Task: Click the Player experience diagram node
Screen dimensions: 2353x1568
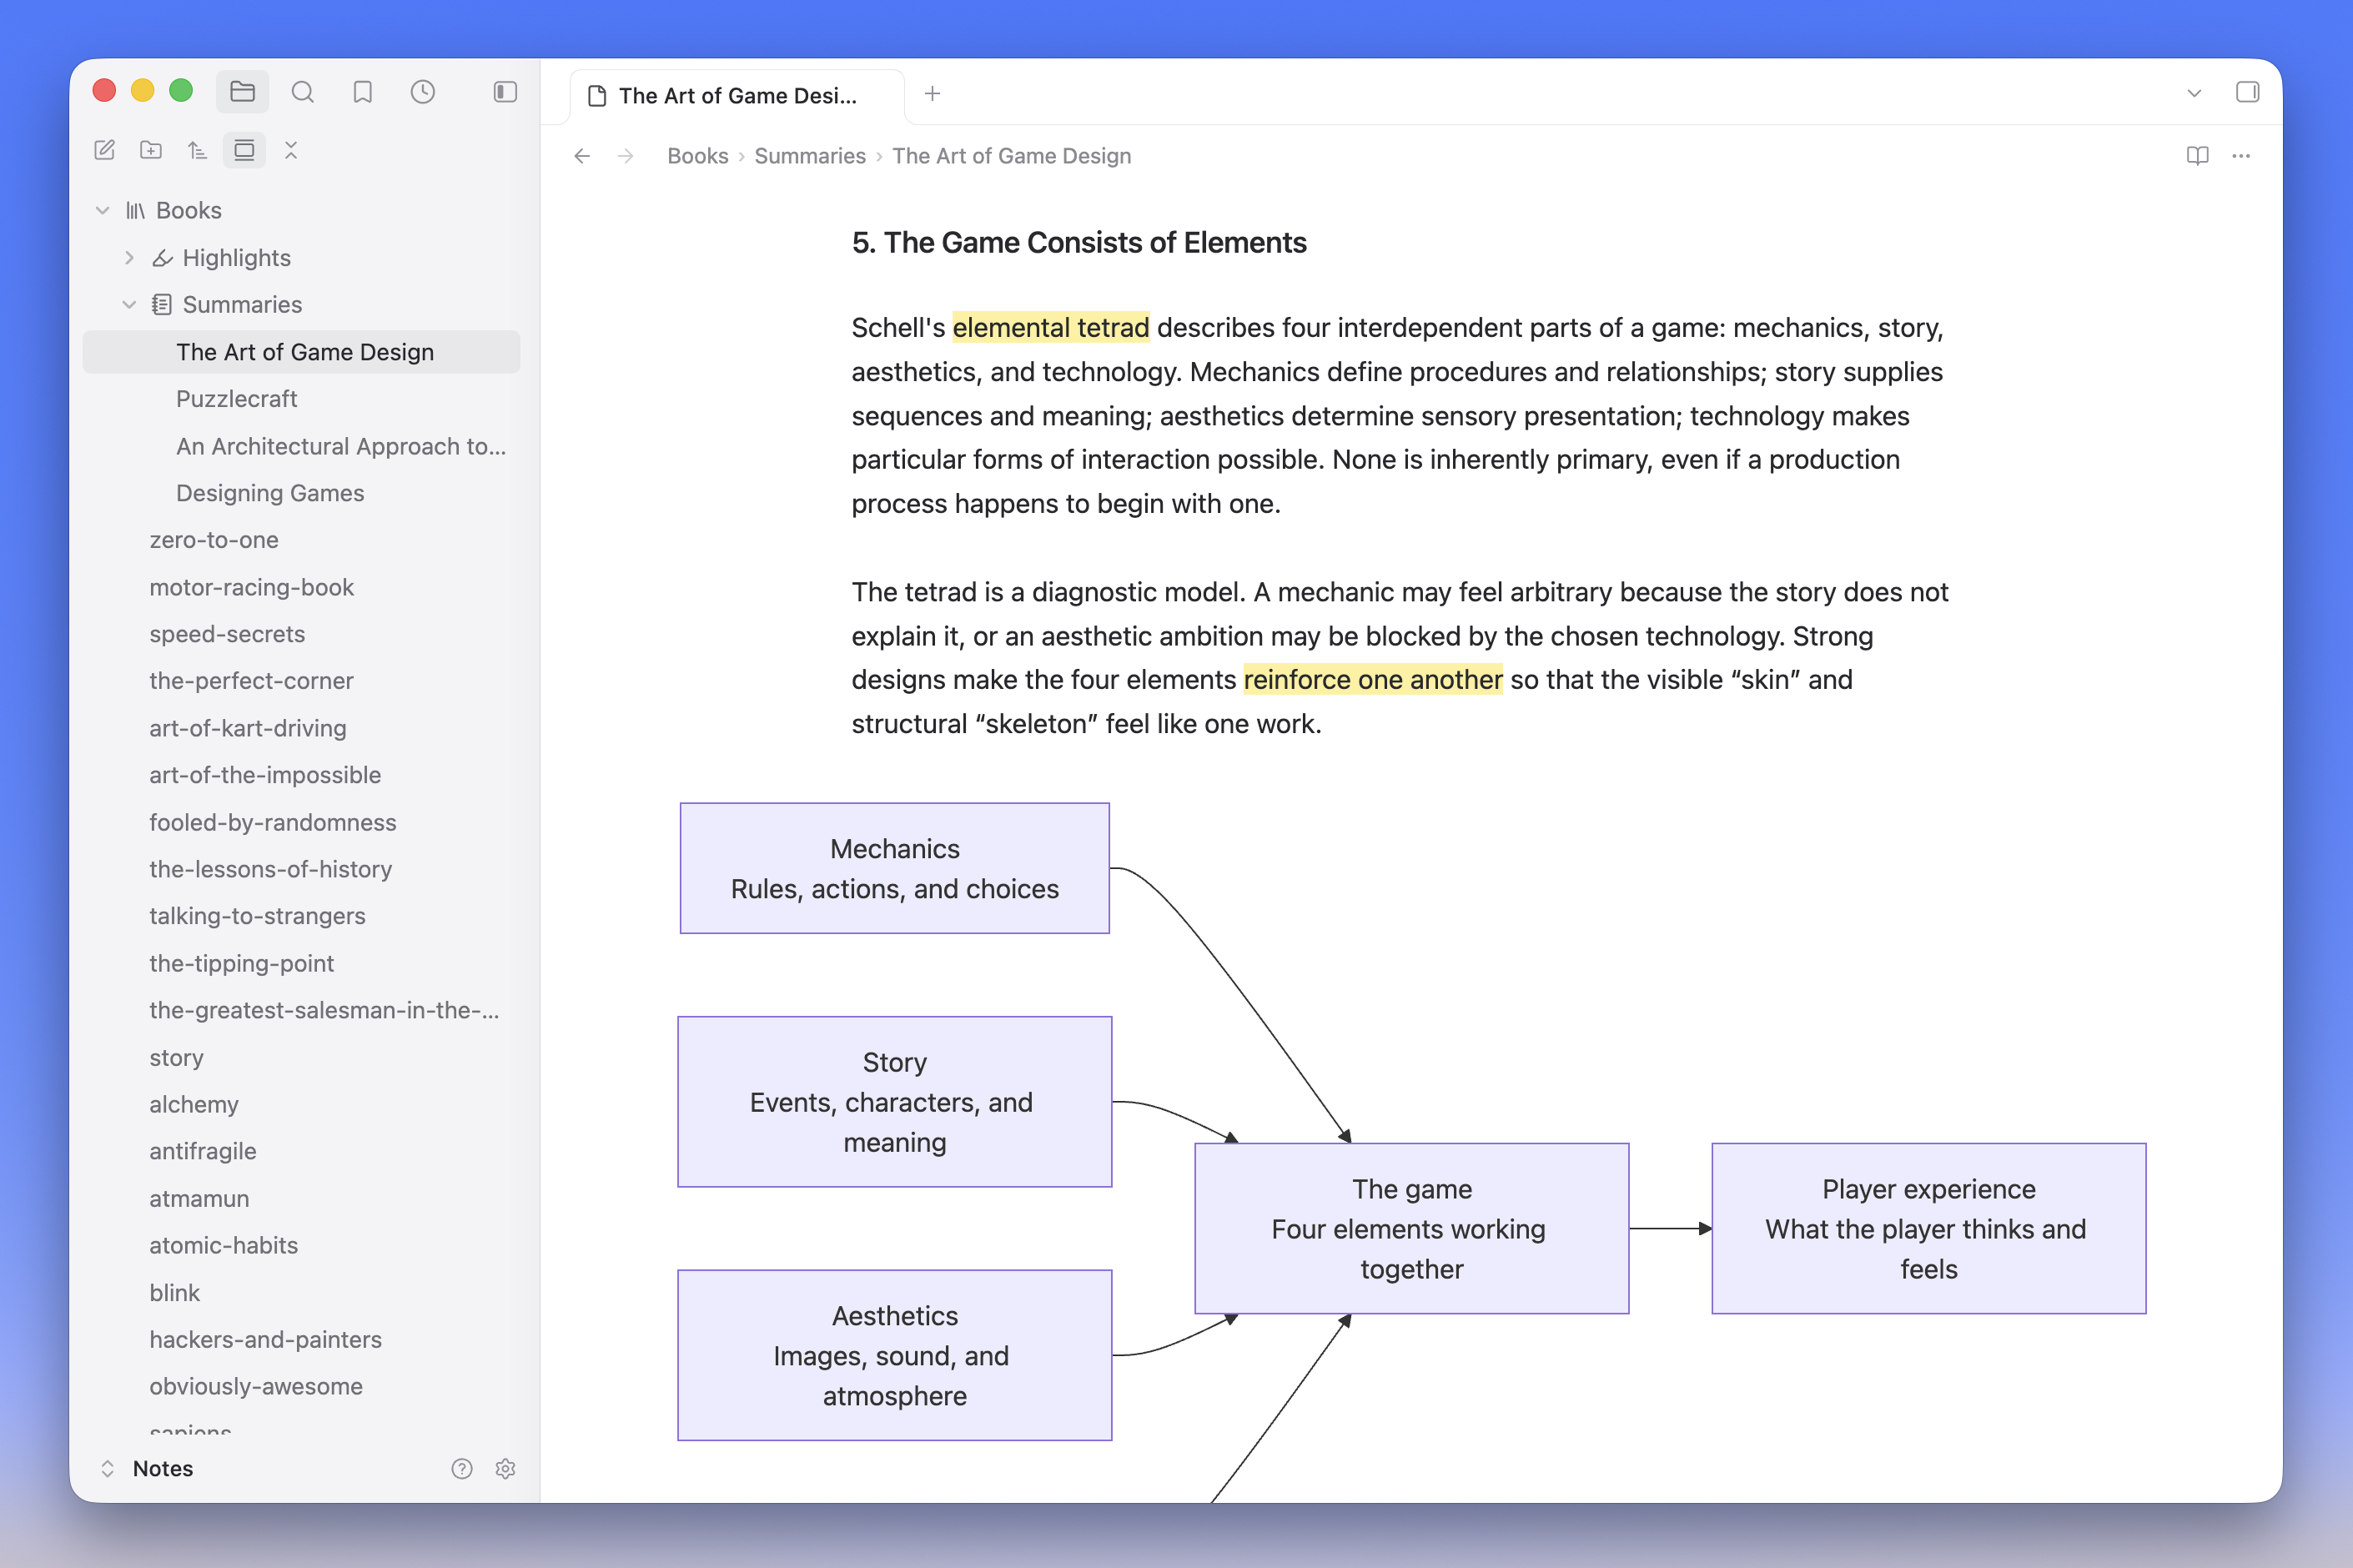Action: (1928, 1228)
